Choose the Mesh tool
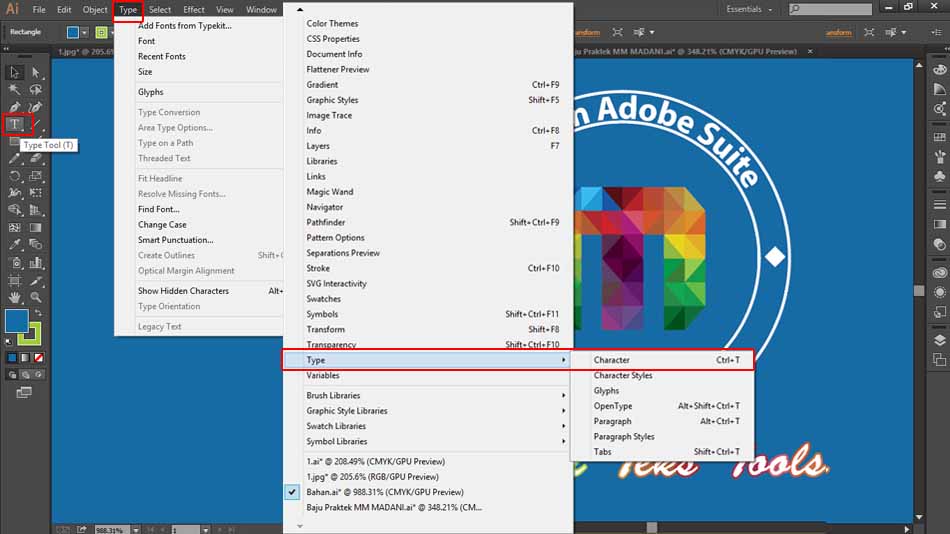 tap(15, 228)
